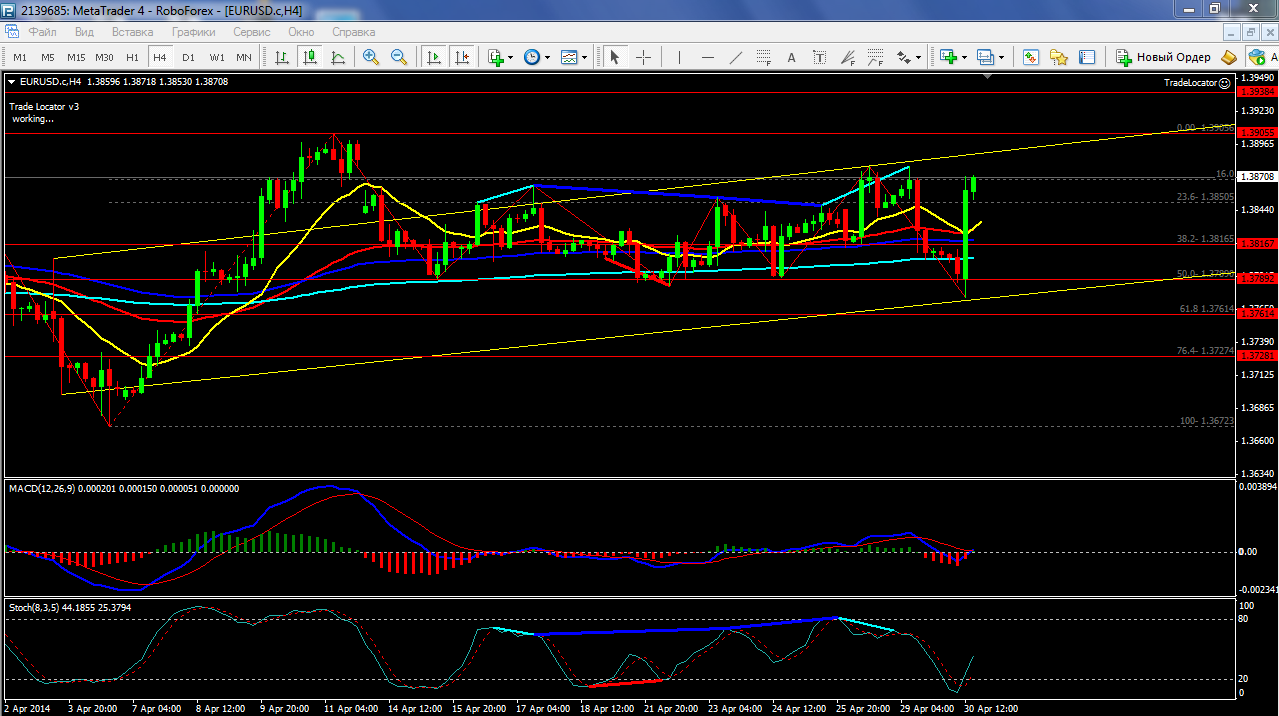Click the 'Trade Locator v3' text label
Viewport: 1279px width, 716px height.
(x=44, y=106)
